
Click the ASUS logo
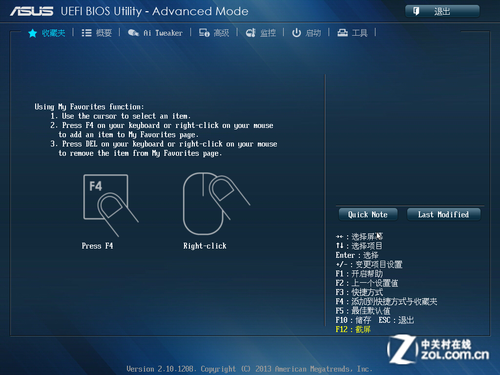pyautogui.click(x=32, y=11)
